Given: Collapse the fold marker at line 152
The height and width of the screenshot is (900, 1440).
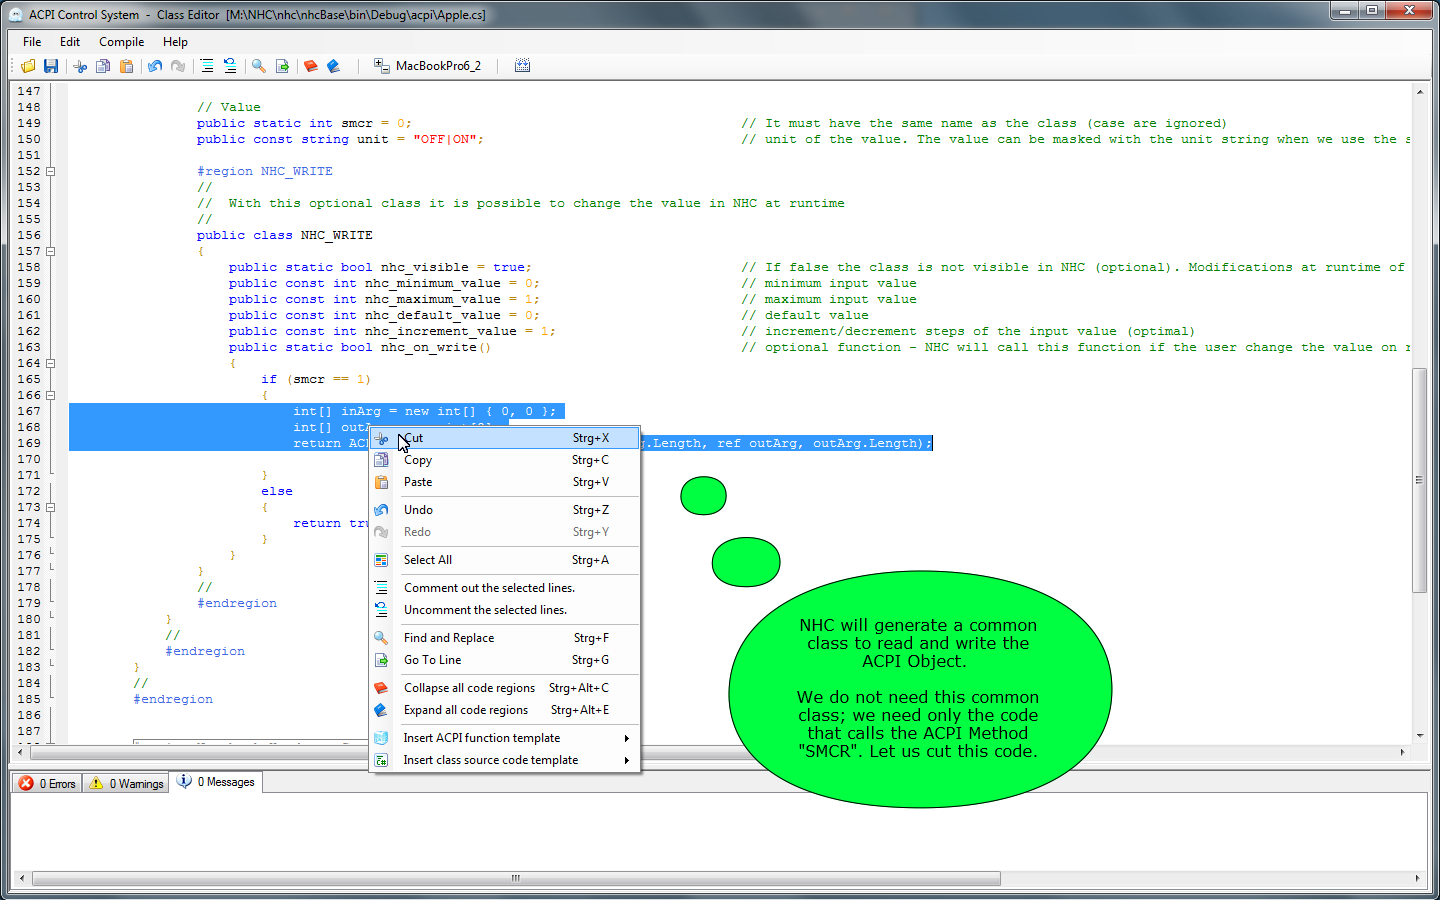Looking at the screenshot, I should tap(51, 171).
